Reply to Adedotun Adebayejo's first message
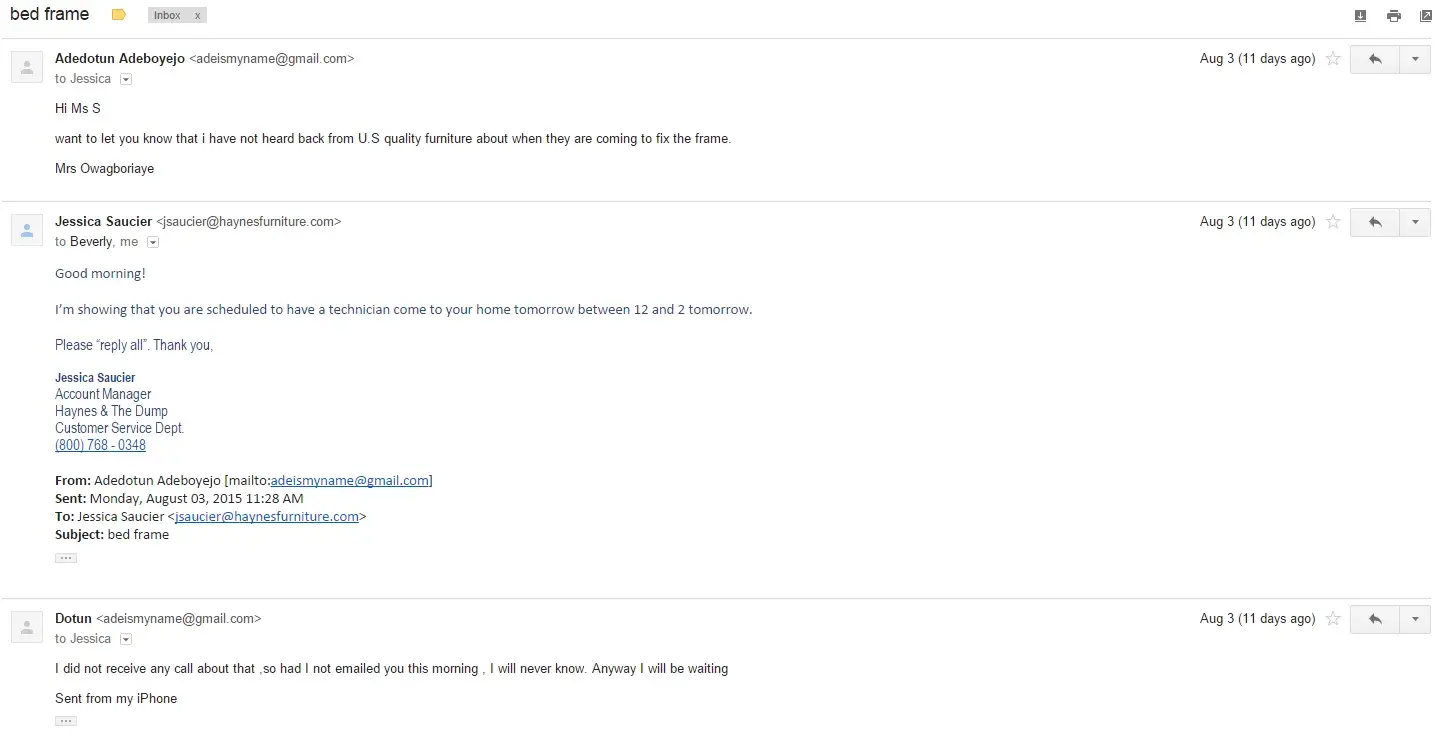 1375,59
